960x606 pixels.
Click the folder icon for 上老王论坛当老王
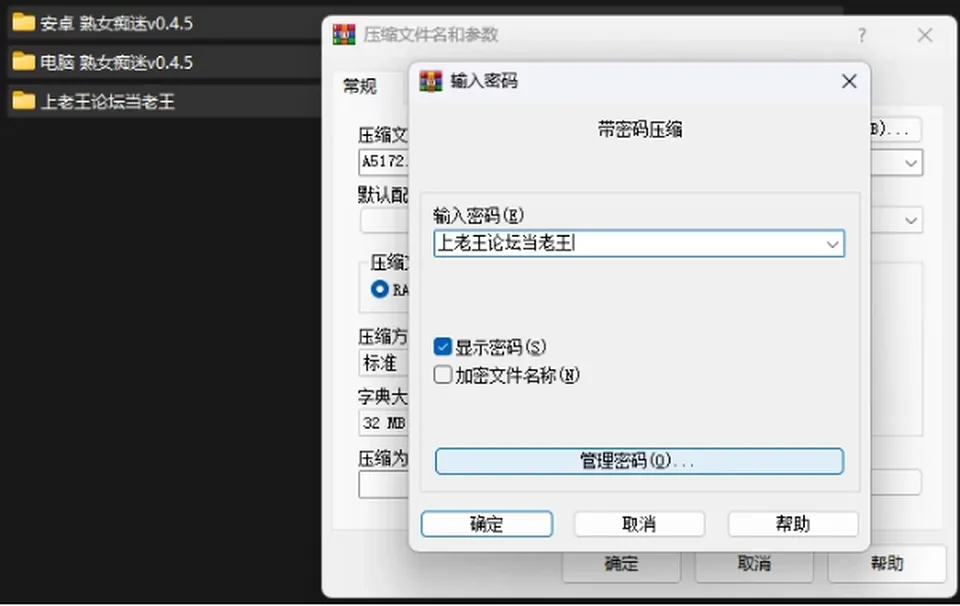[23, 100]
